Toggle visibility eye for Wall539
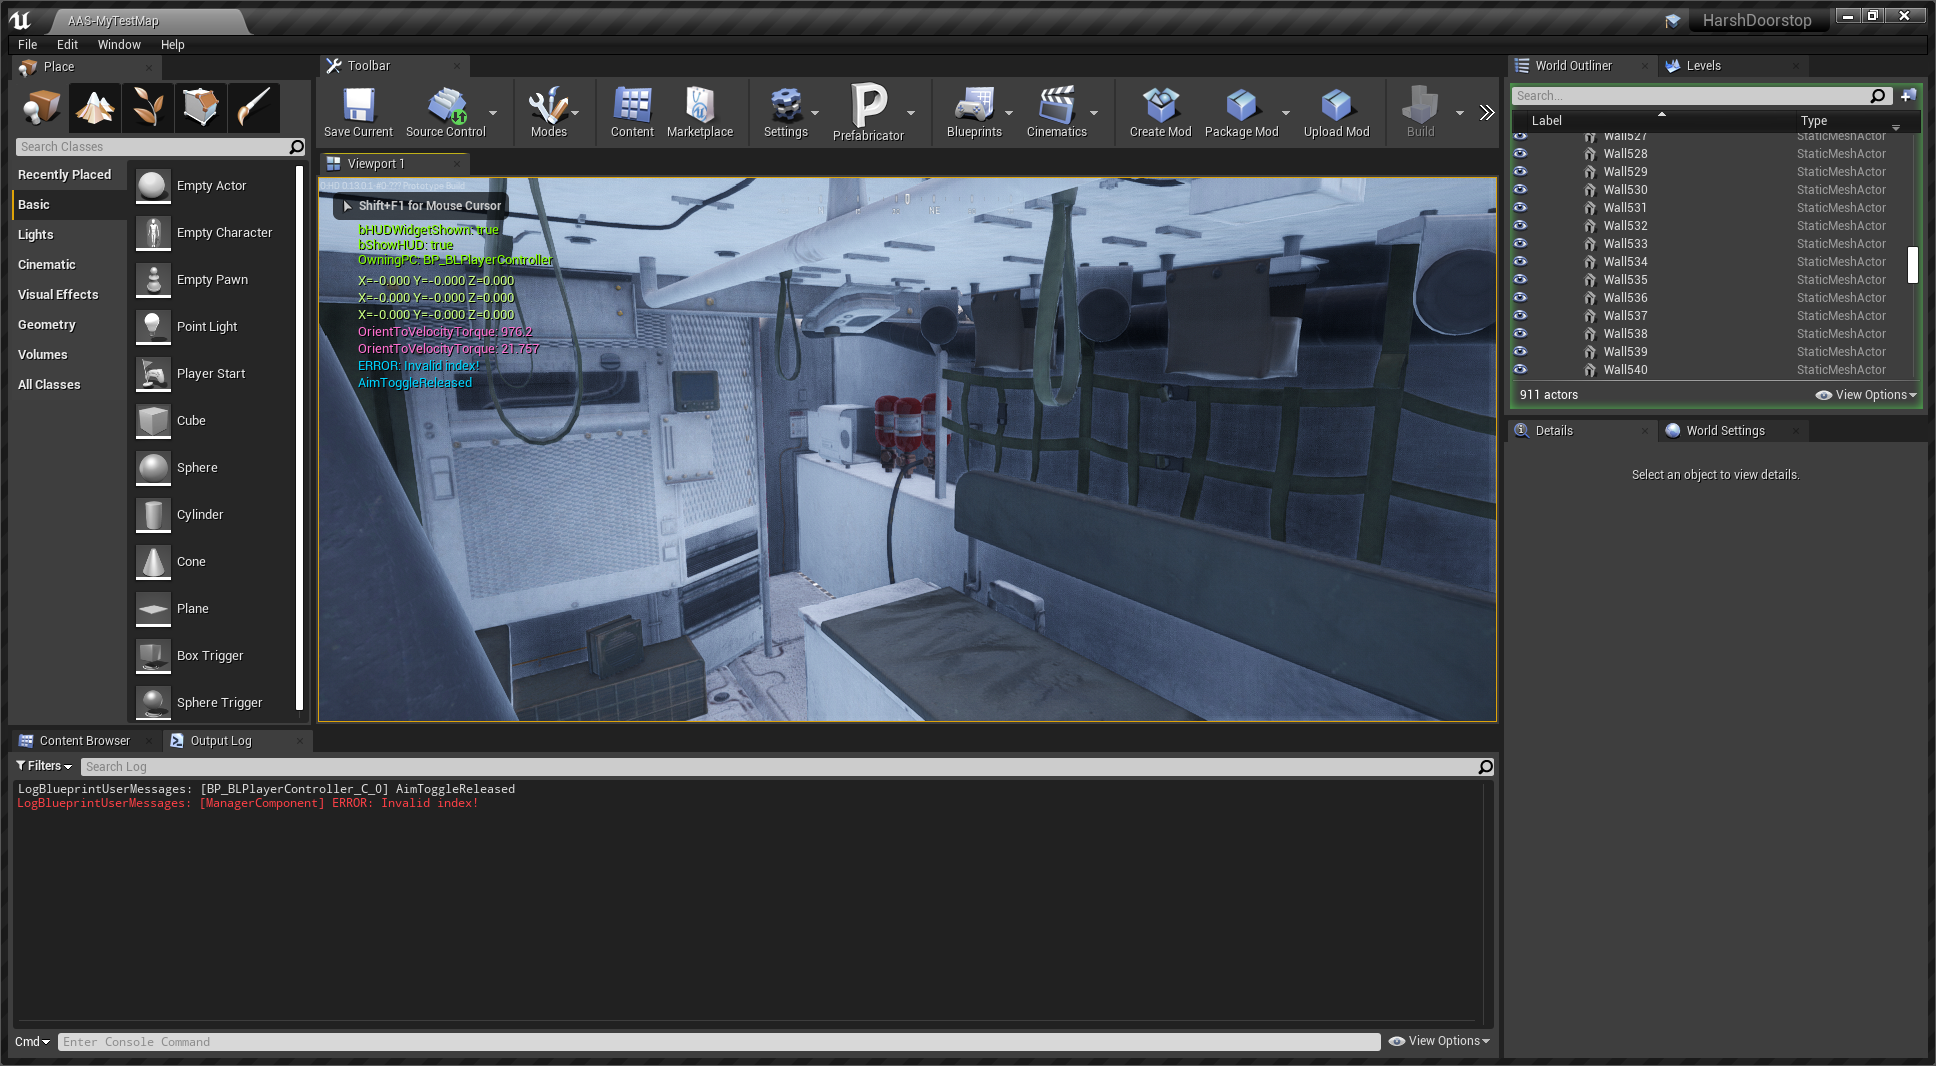 pyautogui.click(x=1520, y=352)
